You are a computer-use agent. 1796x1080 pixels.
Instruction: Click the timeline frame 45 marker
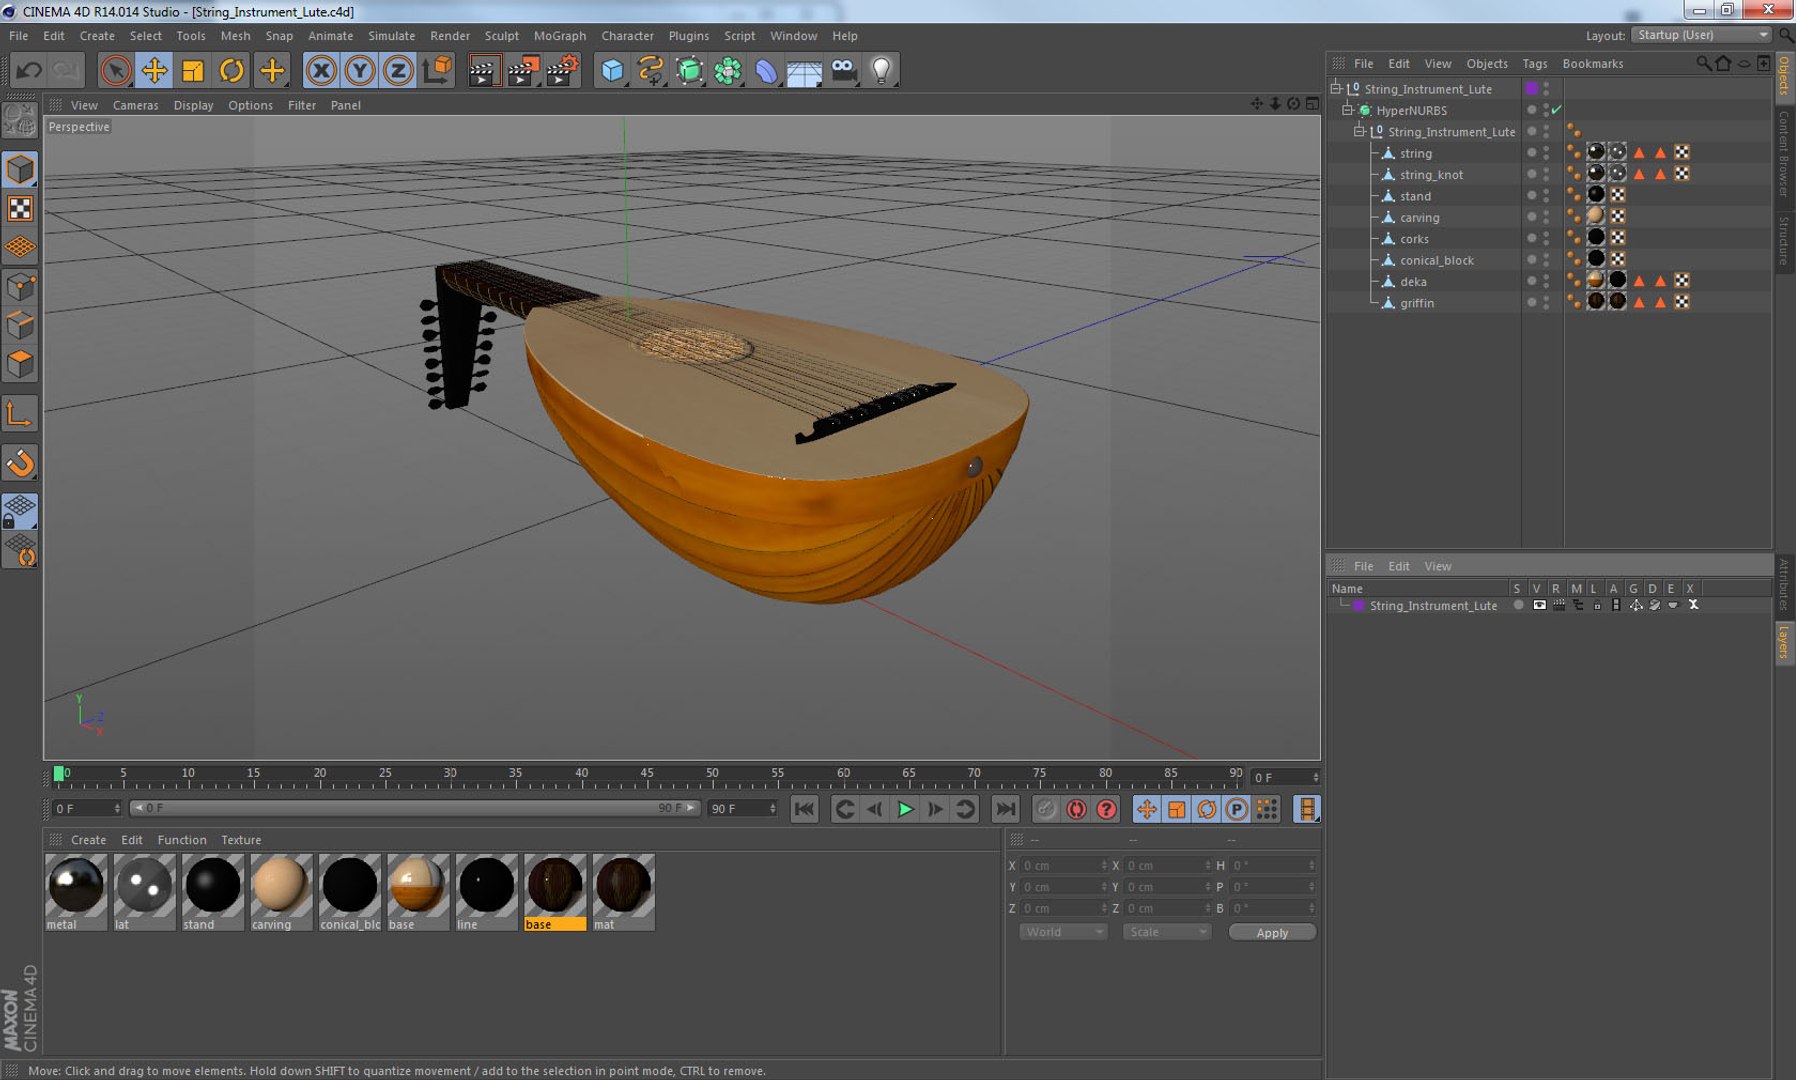[647, 773]
